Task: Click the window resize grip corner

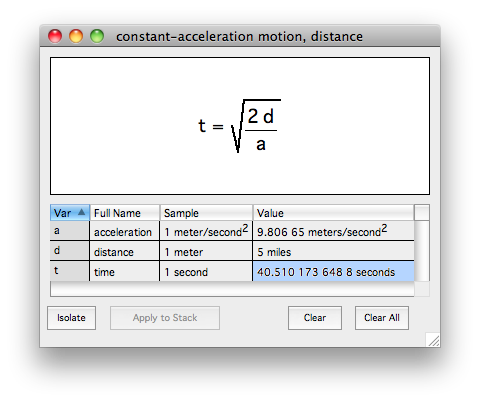Action: [433, 340]
